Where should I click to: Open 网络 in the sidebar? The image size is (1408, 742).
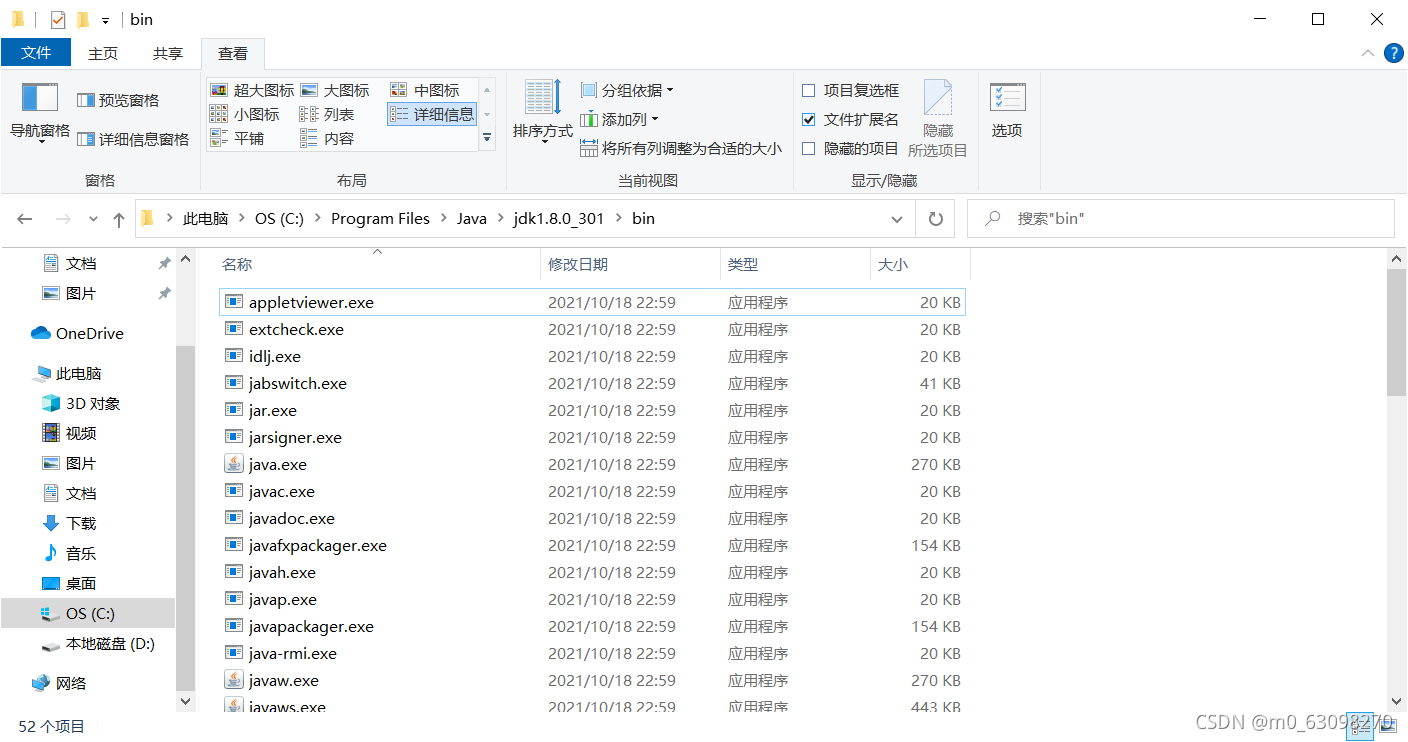(x=59, y=683)
